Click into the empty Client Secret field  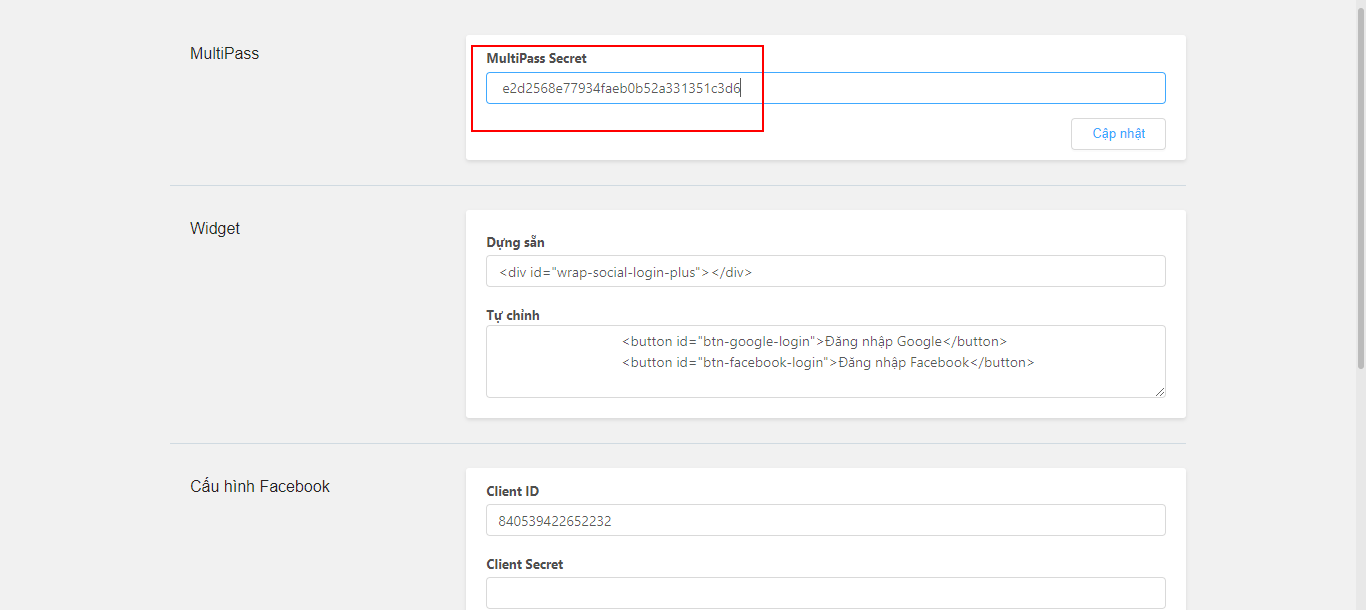click(825, 593)
